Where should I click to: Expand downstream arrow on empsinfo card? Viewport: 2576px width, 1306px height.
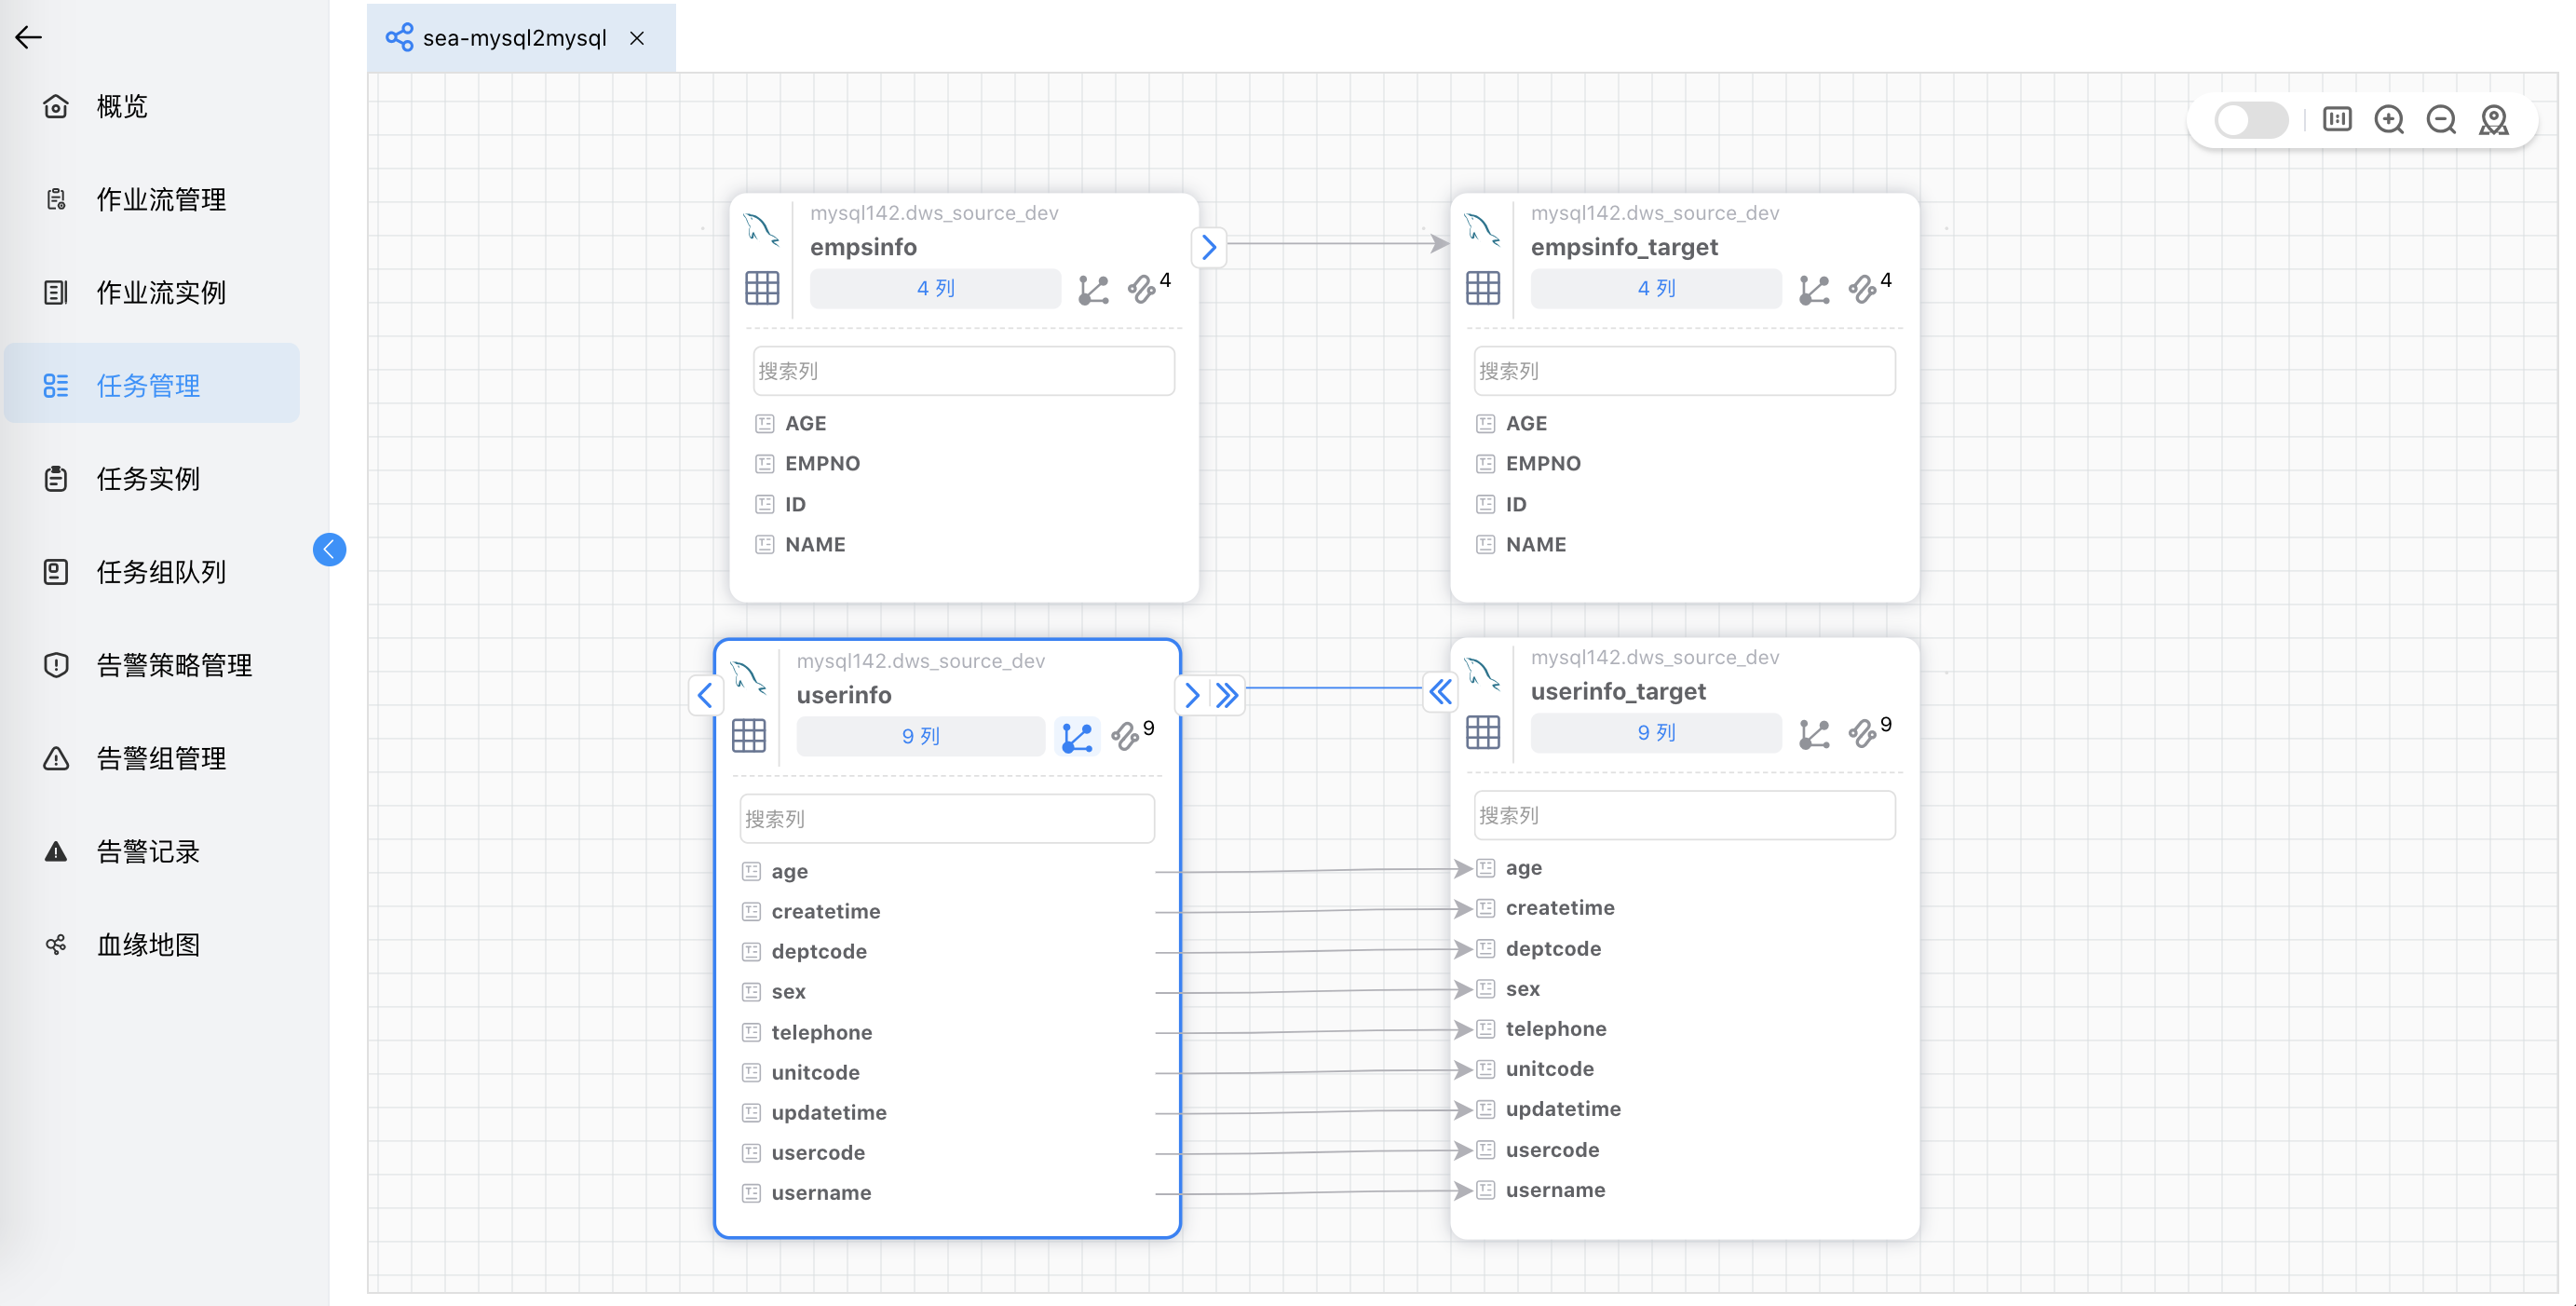pos(1208,246)
